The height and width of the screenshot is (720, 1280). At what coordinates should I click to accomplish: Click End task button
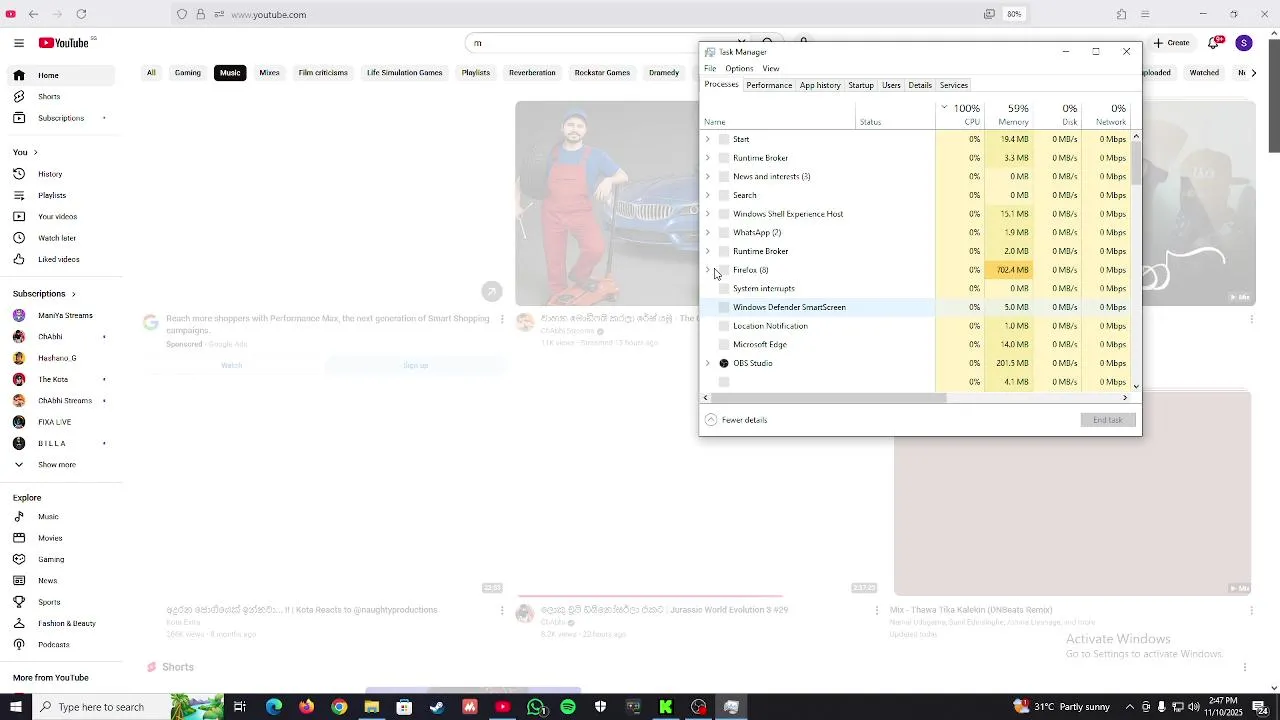(1108, 420)
